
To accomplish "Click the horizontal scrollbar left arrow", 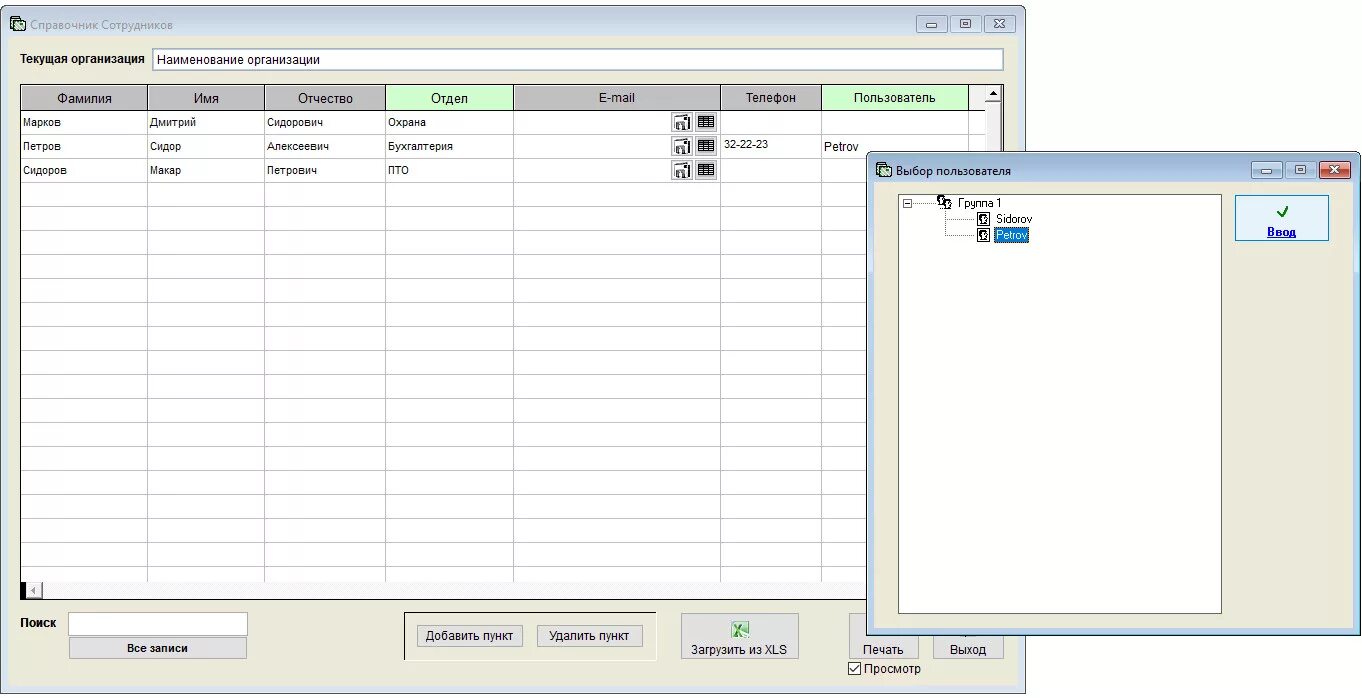I will pos(34,591).
